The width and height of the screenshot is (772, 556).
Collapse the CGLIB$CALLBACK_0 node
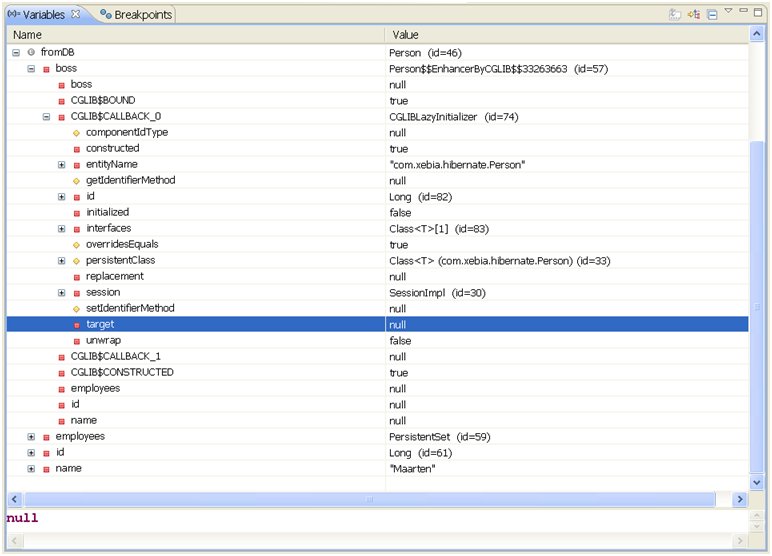(x=46, y=117)
